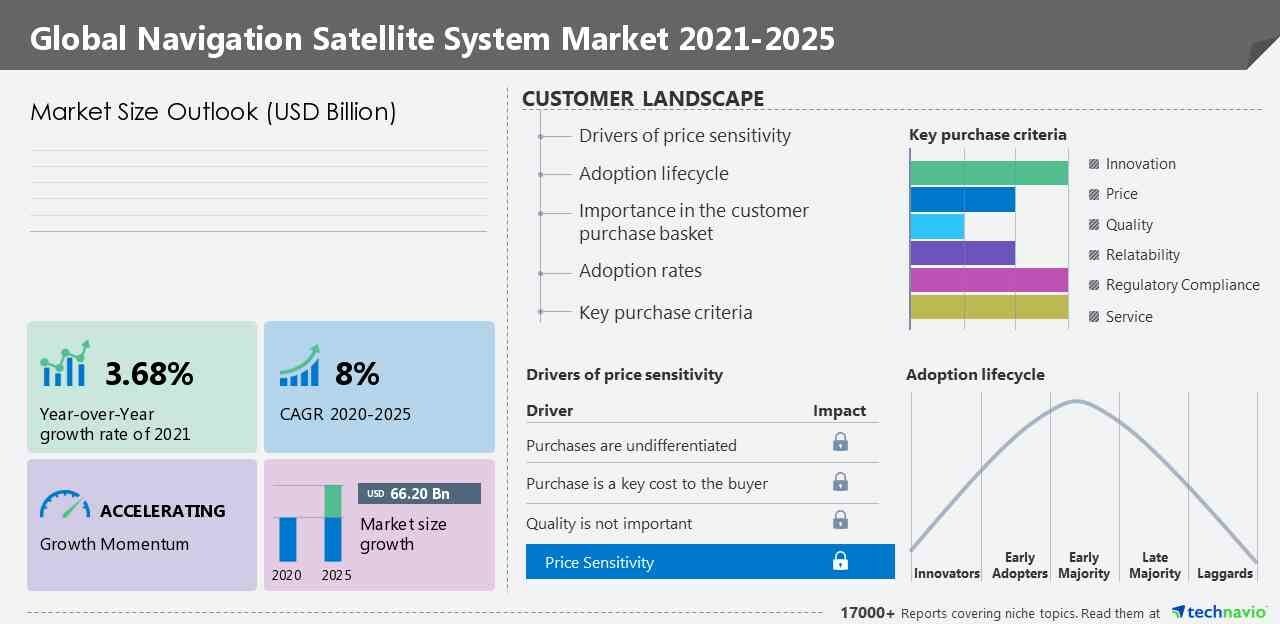Click the 17000+ reports text link
1280x624 pixels.
pyautogui.click(x=867, y=613)
